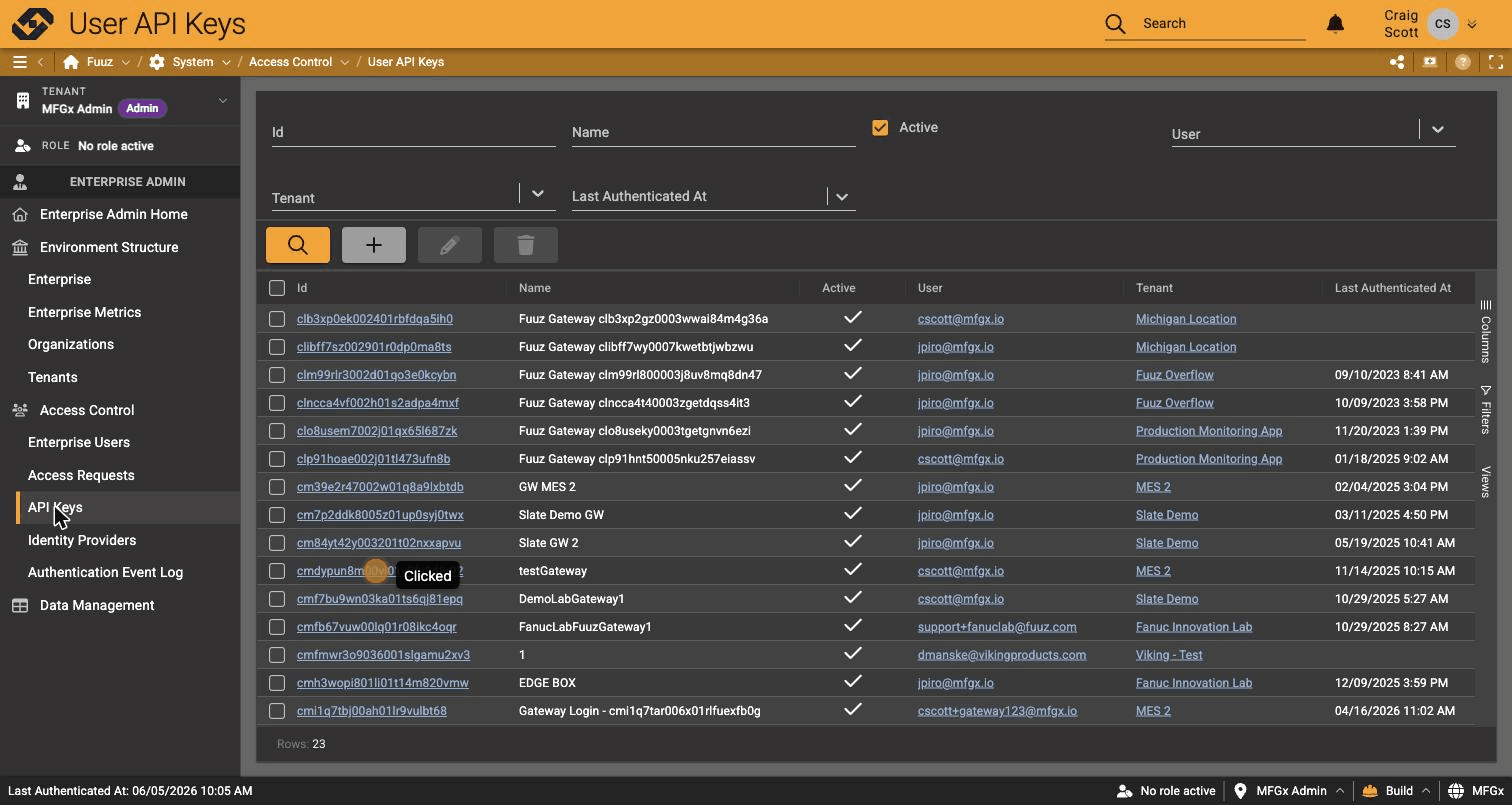Toggle the hamburger sidebar menu
This screenshot has height=805, width=1512.
[x=19, y=62]
